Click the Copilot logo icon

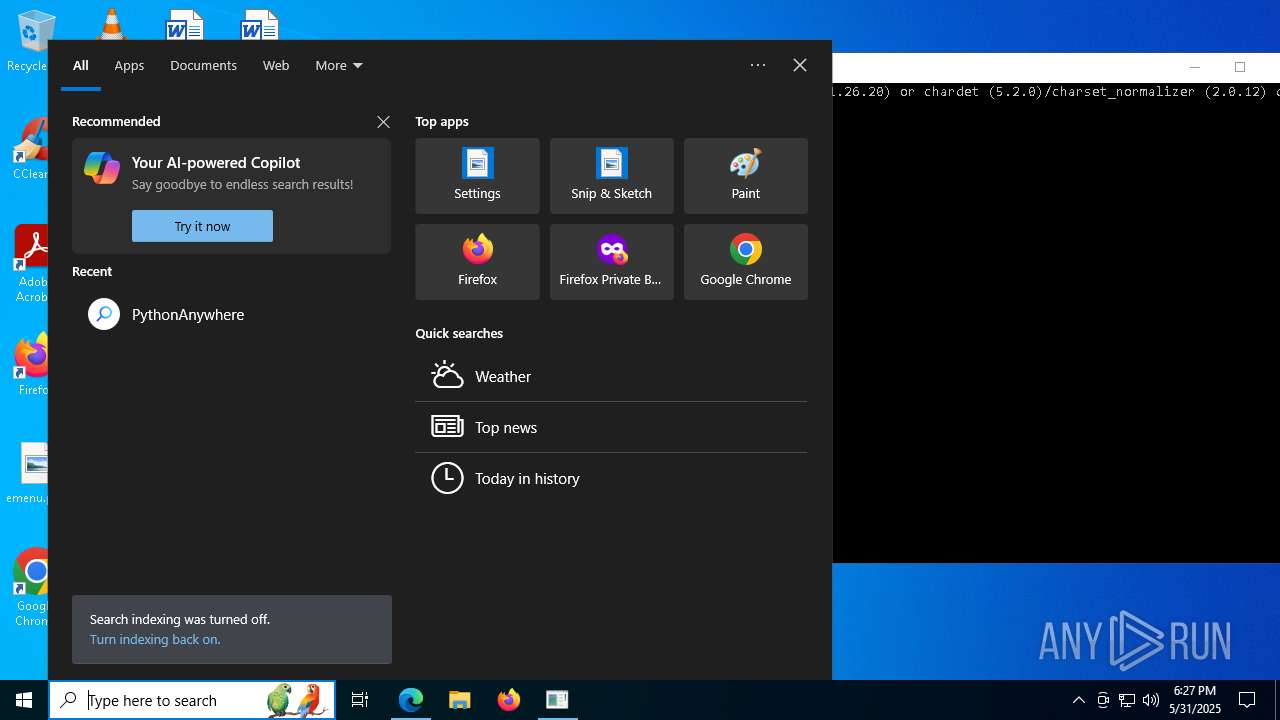click(x=102, y=168)
